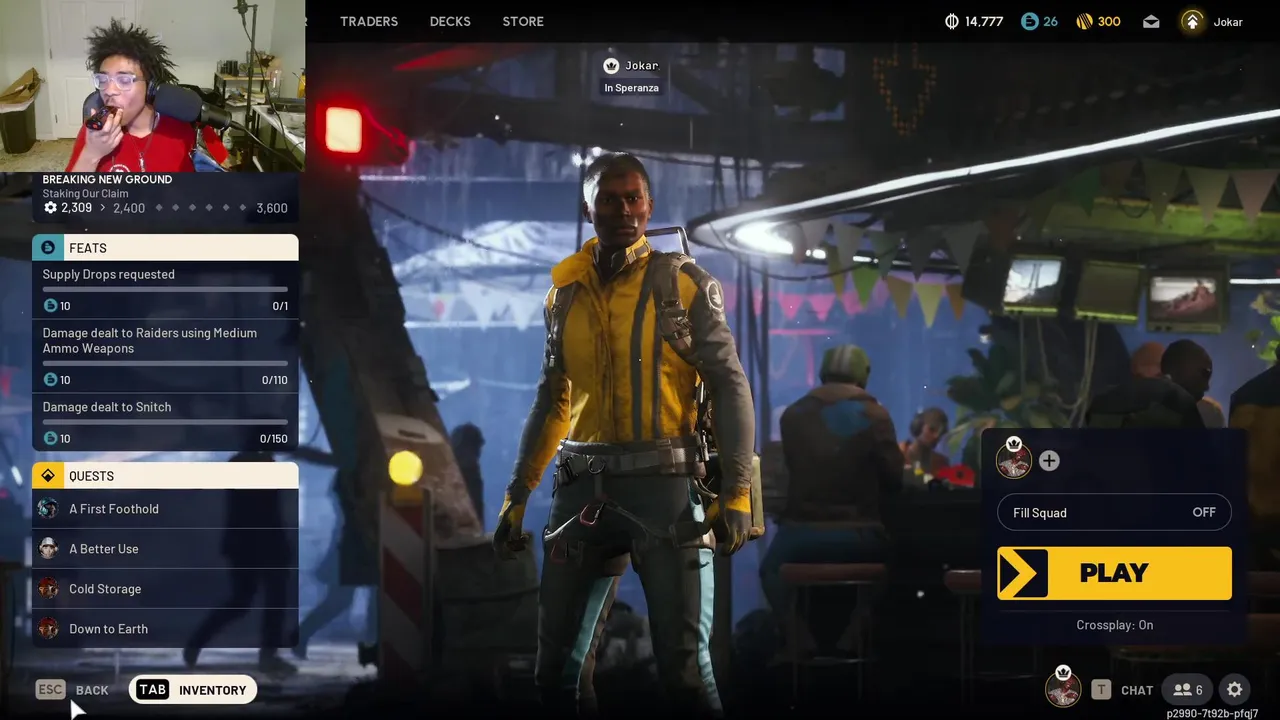The height and width of the screenshot is (720, 1280).
Task: Open the FEATS panel header
Action: click(x=165, y=248)
